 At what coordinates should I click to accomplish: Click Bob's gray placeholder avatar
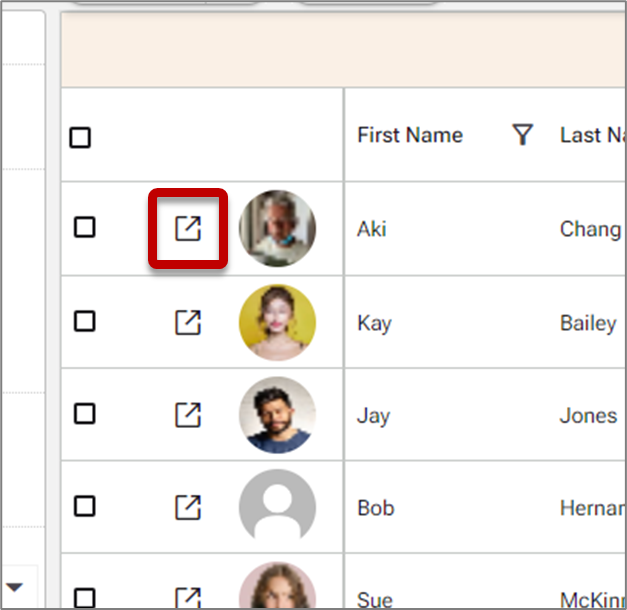[x=277, y=507]
